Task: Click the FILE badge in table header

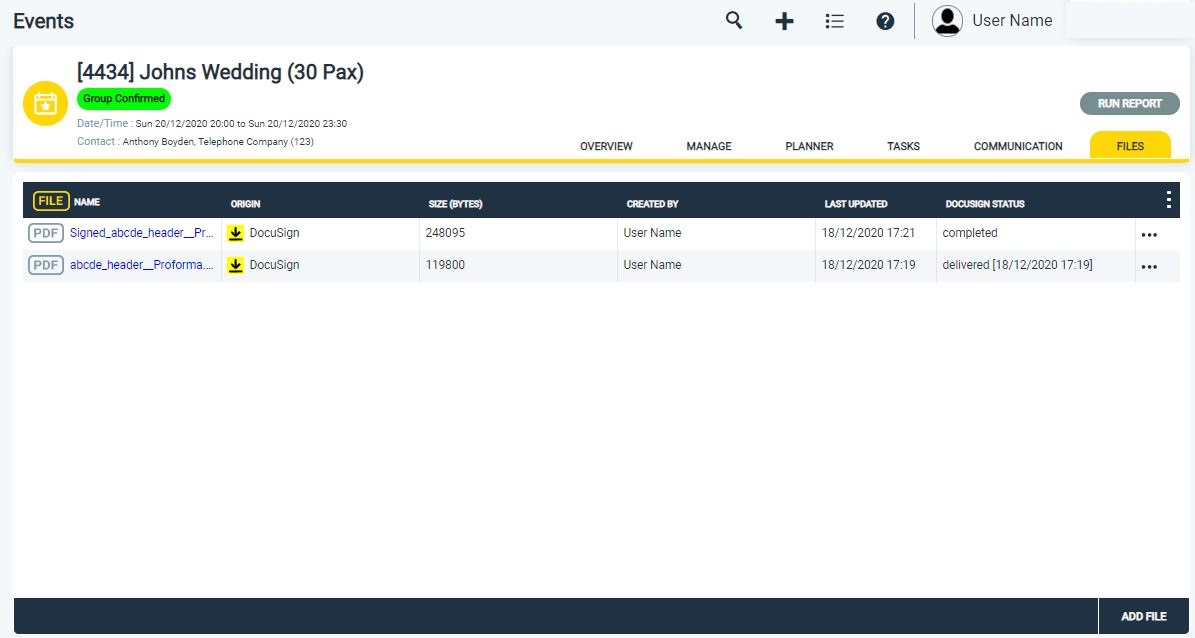Action: (x=51, y=201)
